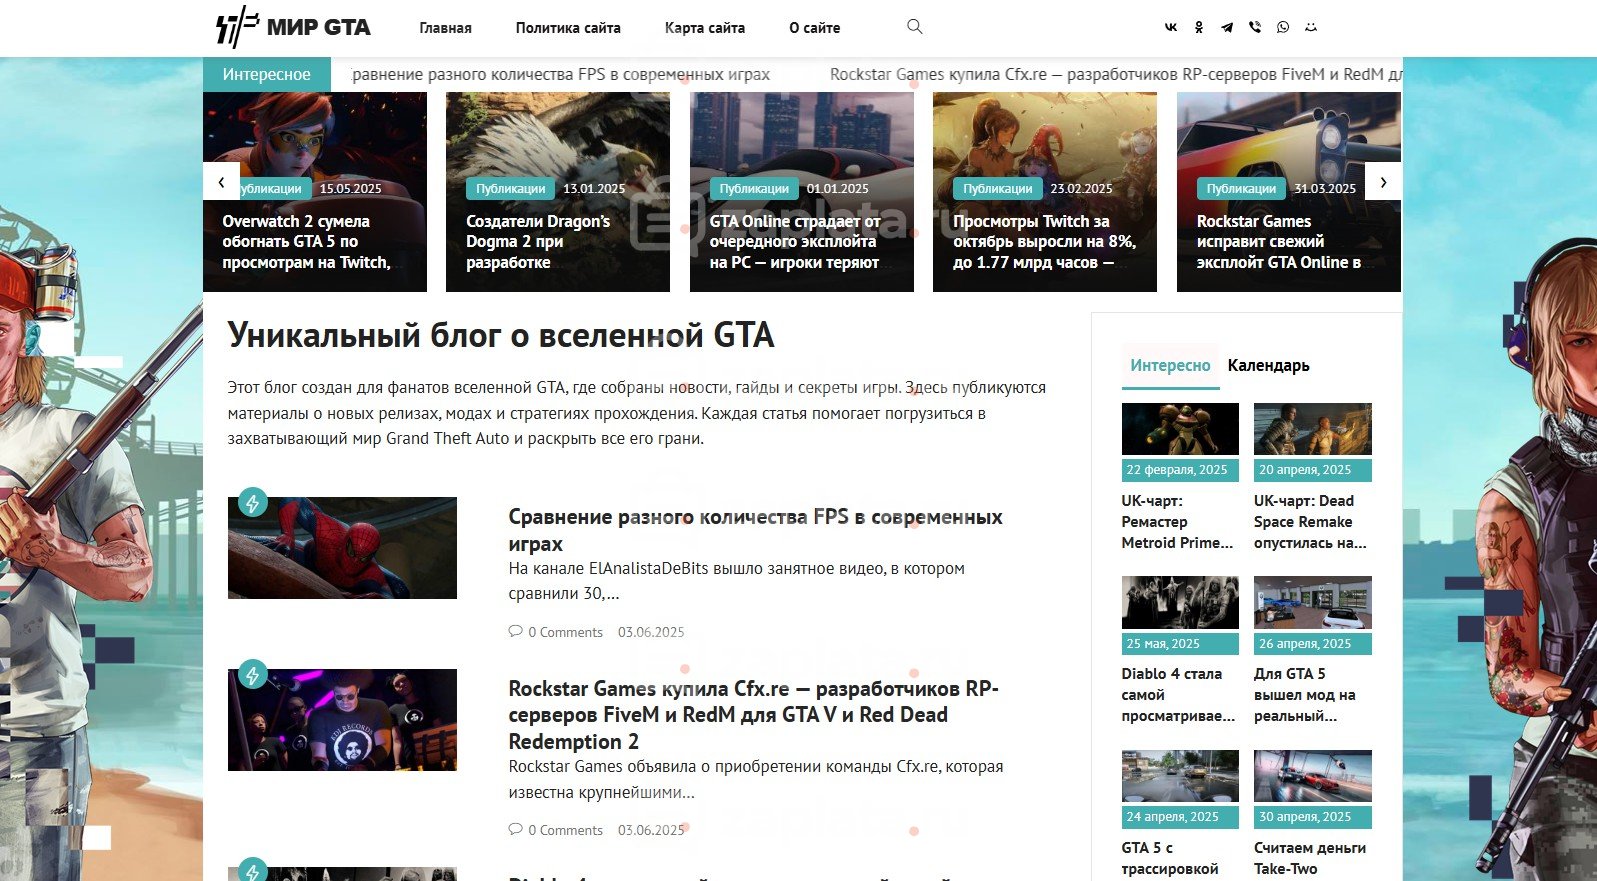
Task: Click lightning badge on Spider-Man thumbnail
Action: pos(252,503)
